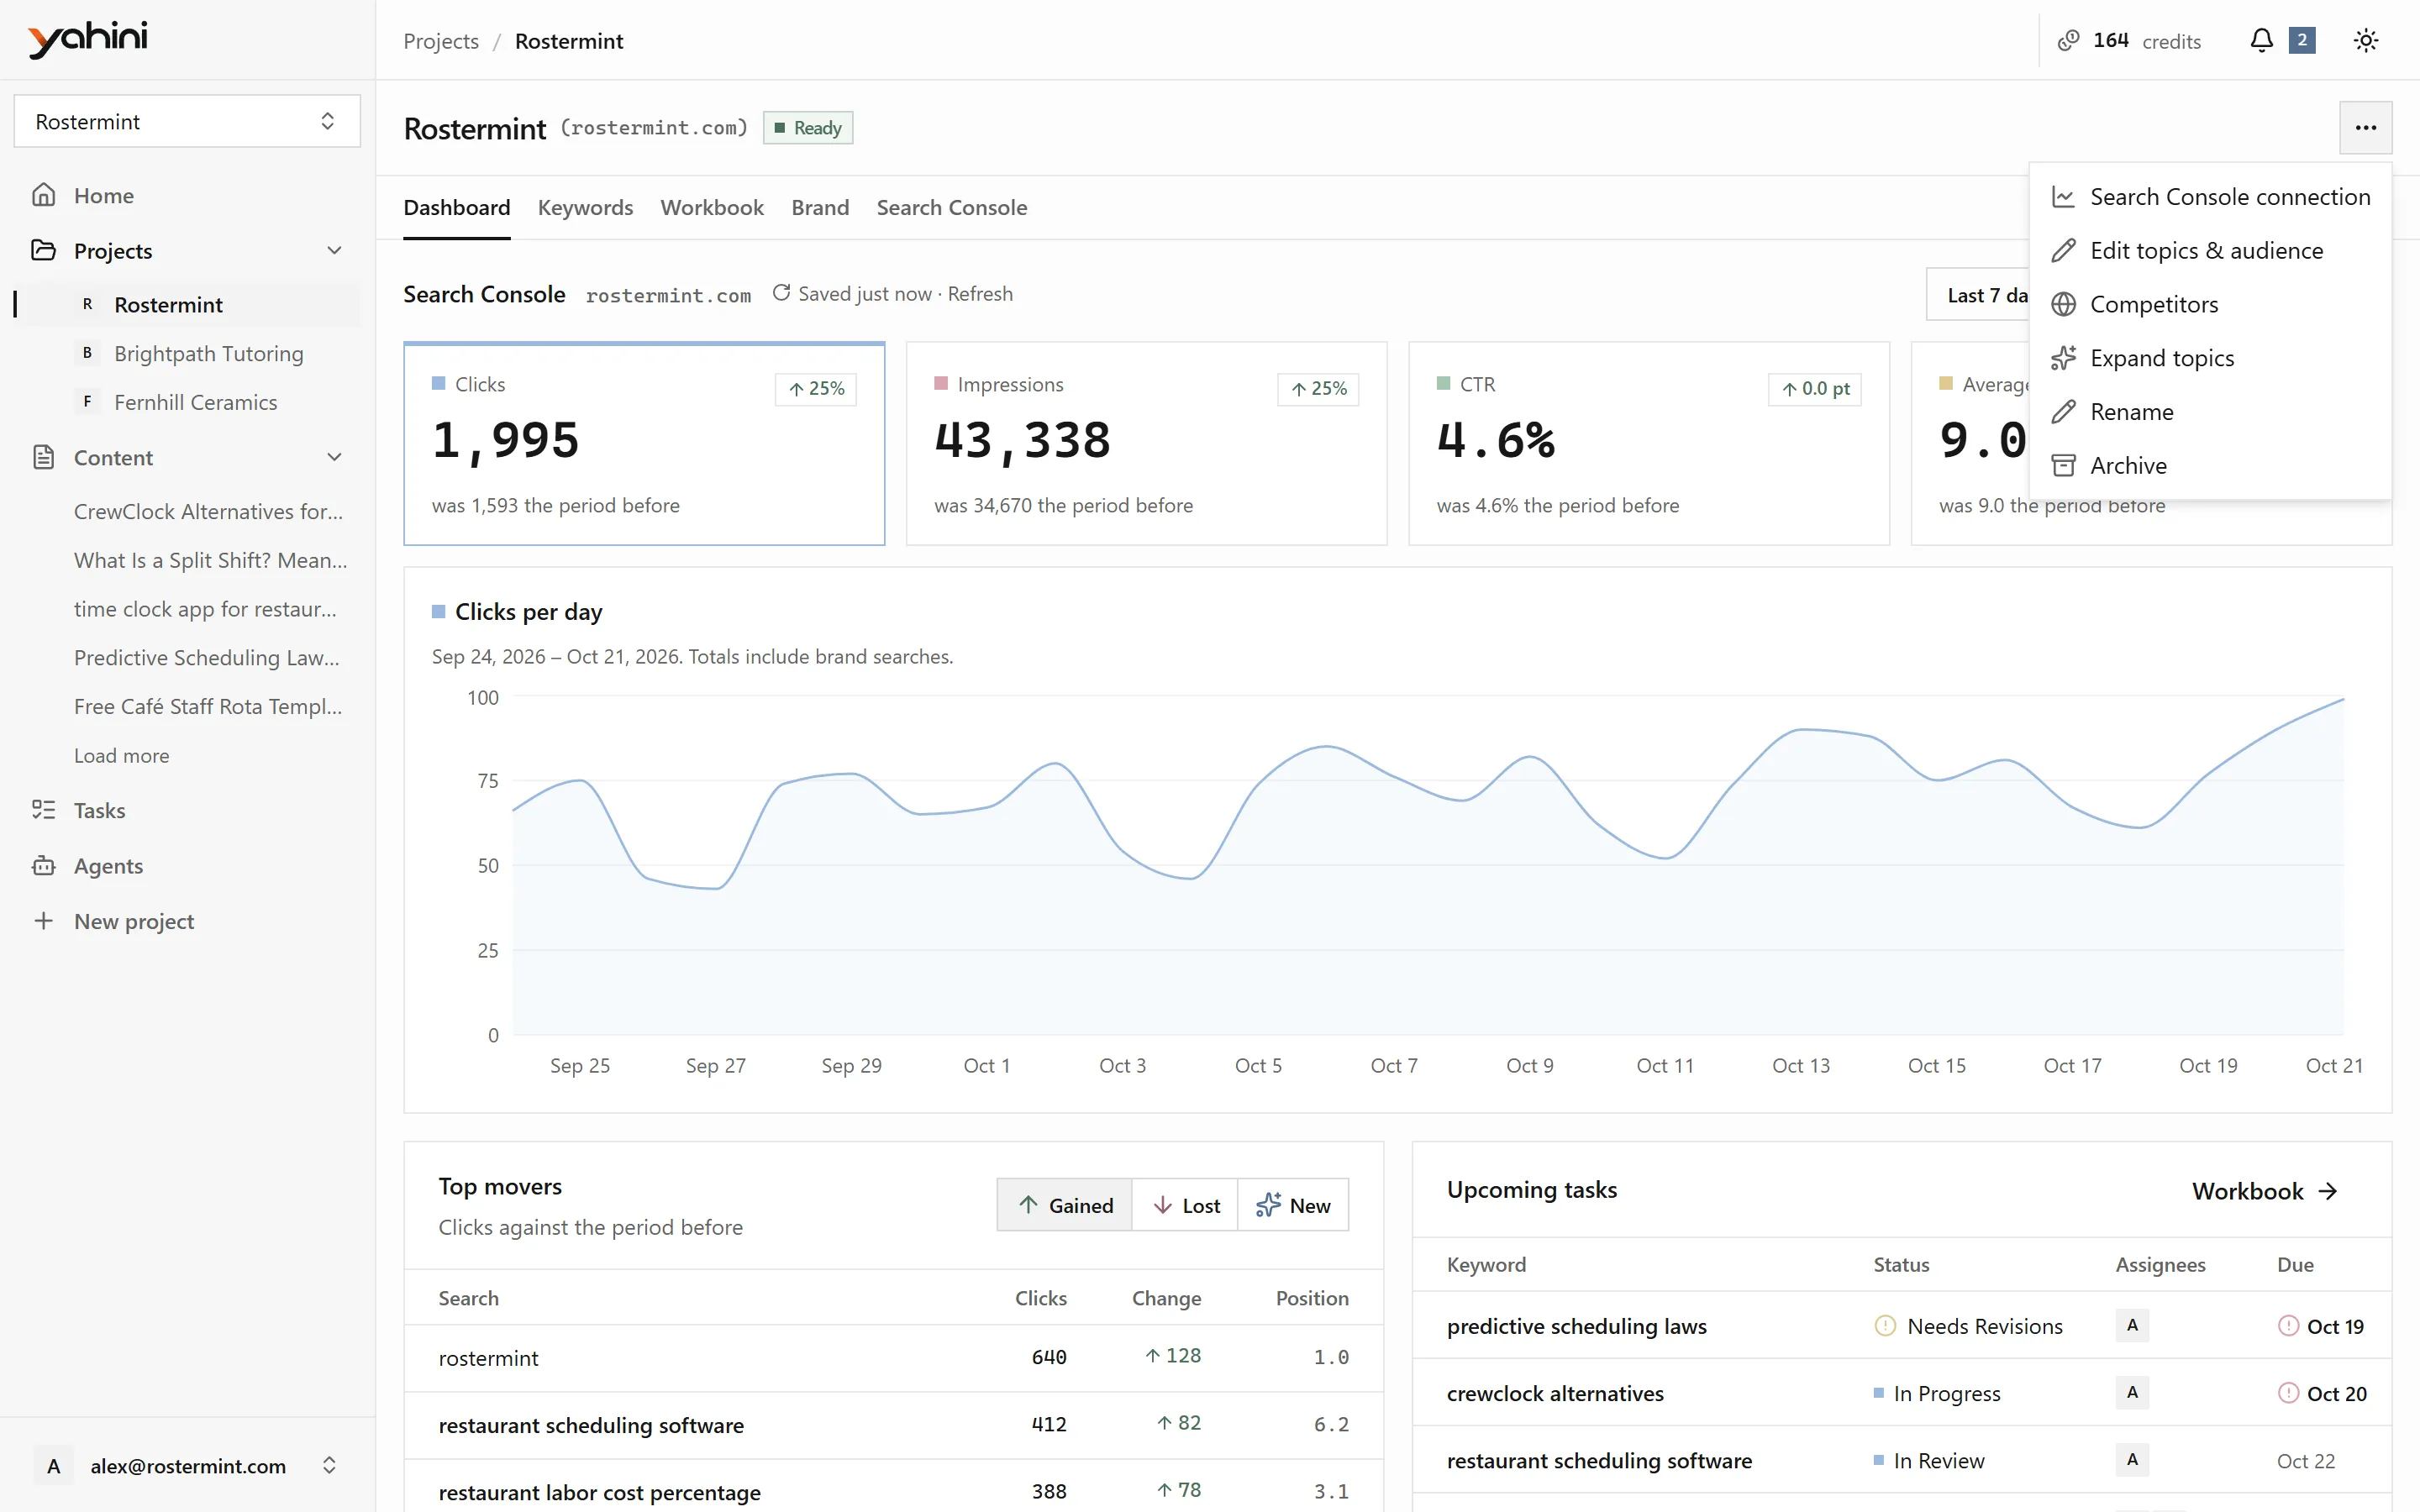Click the Projects folder icon in sidebar
Viewport: 2420px width, 1512px height.
click(43, 250)
